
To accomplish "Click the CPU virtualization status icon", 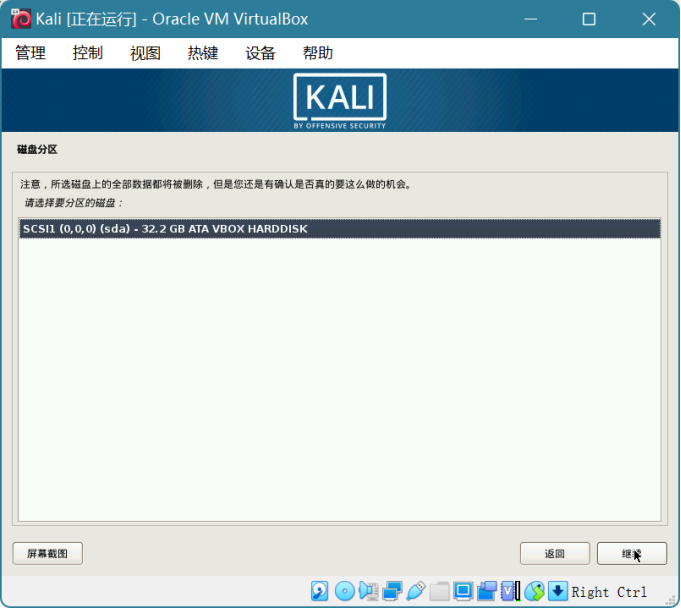I will coord(510,591).
